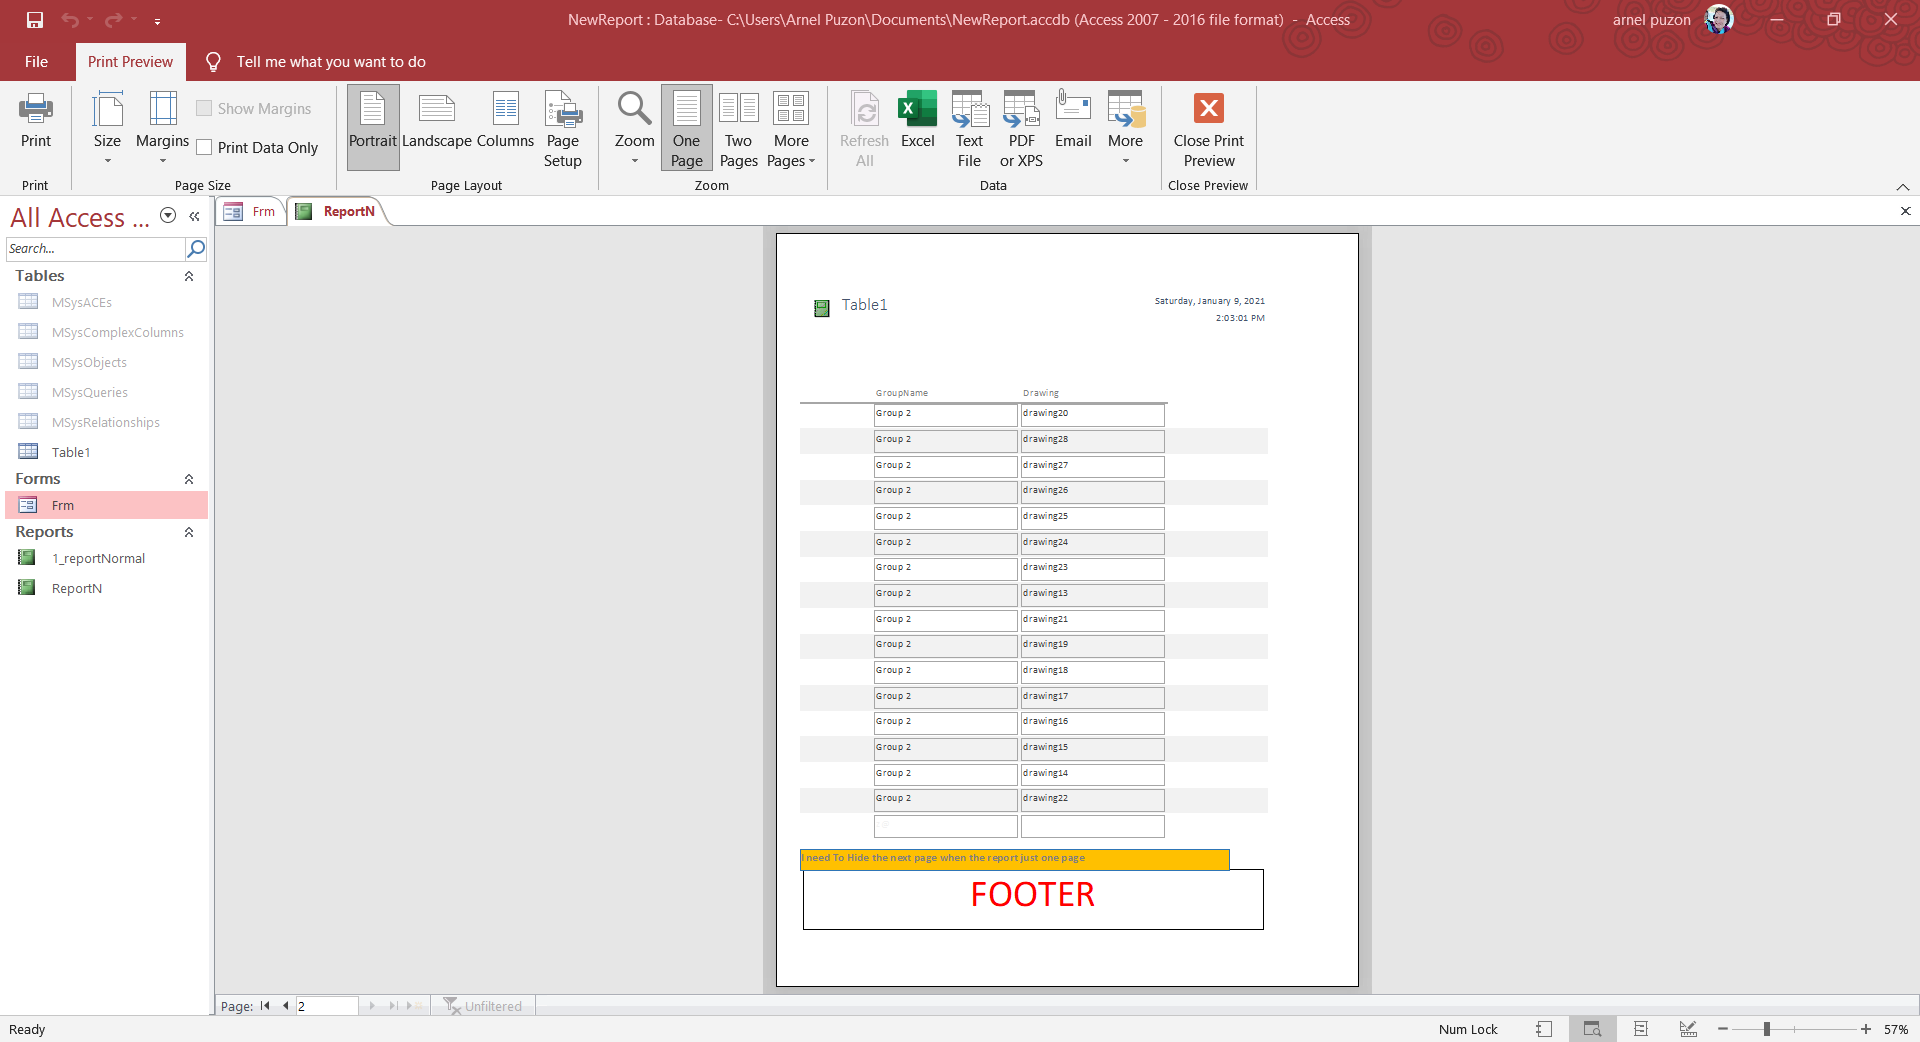
Task: Open Page Setup dialog
Action: point(563,128)
